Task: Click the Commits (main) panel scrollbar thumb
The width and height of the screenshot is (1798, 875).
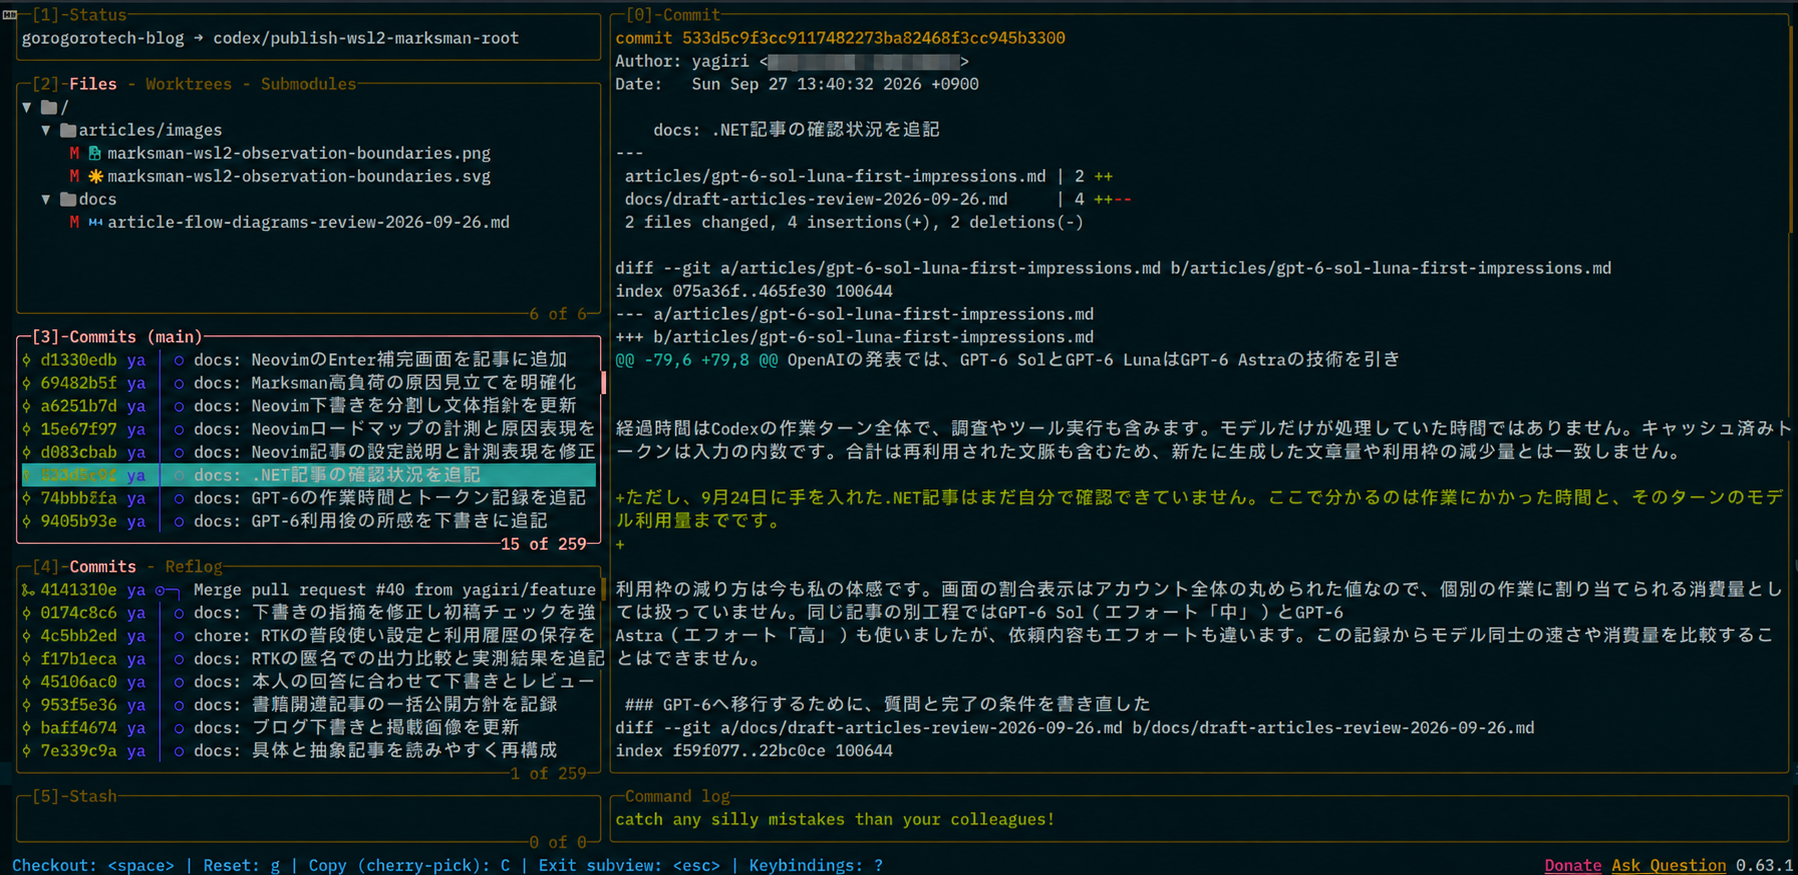Action: (x=603, y=383)
